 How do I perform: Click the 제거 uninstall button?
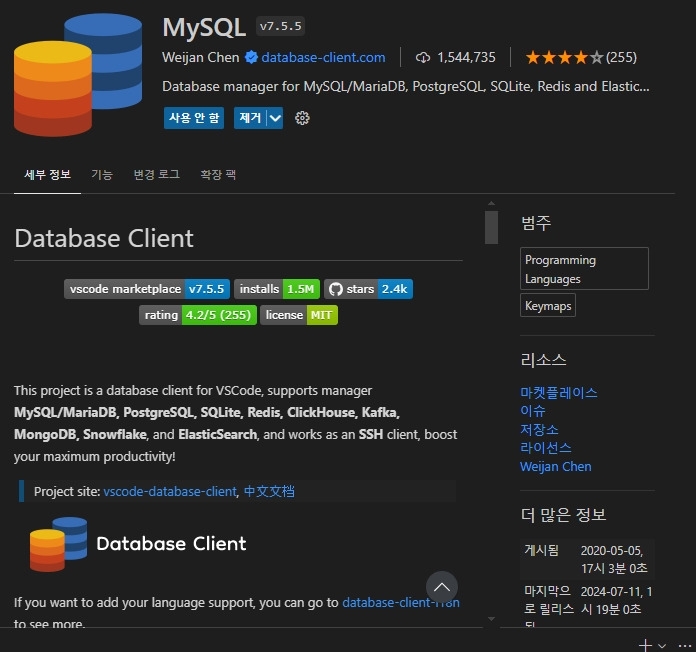(250, 118)
